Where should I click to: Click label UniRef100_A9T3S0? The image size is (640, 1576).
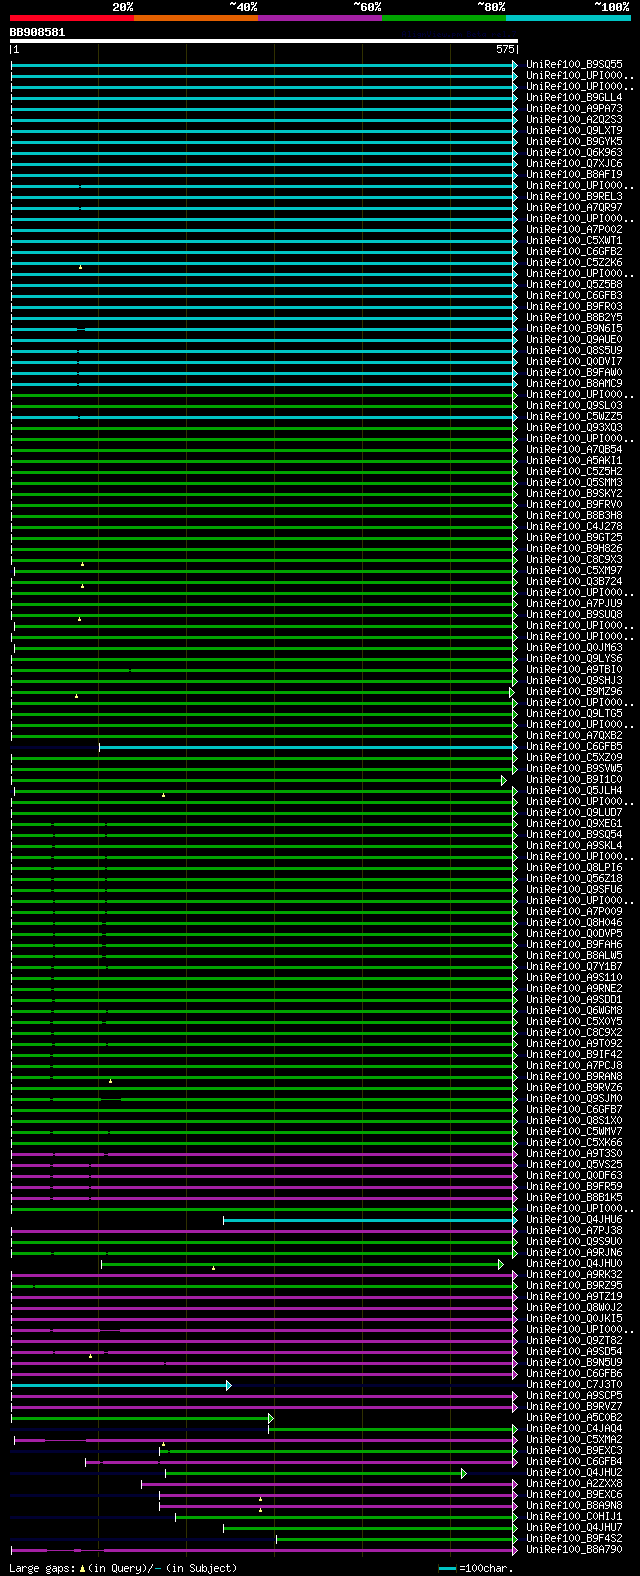click(x=574, y=1153)
